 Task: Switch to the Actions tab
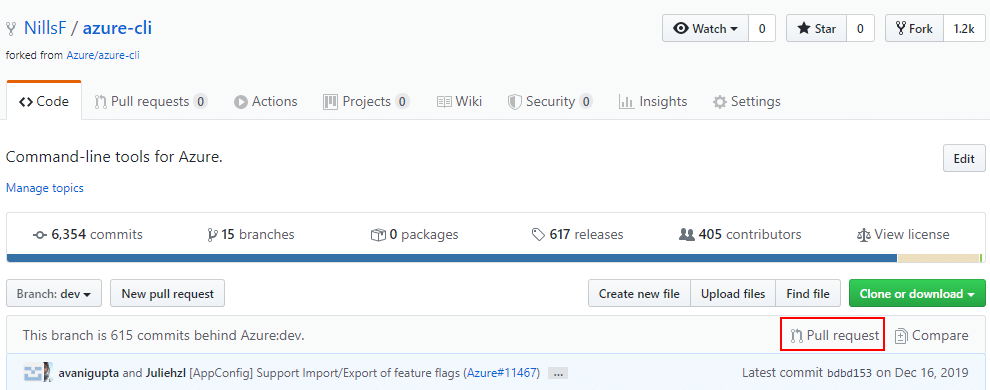point(265,102)
